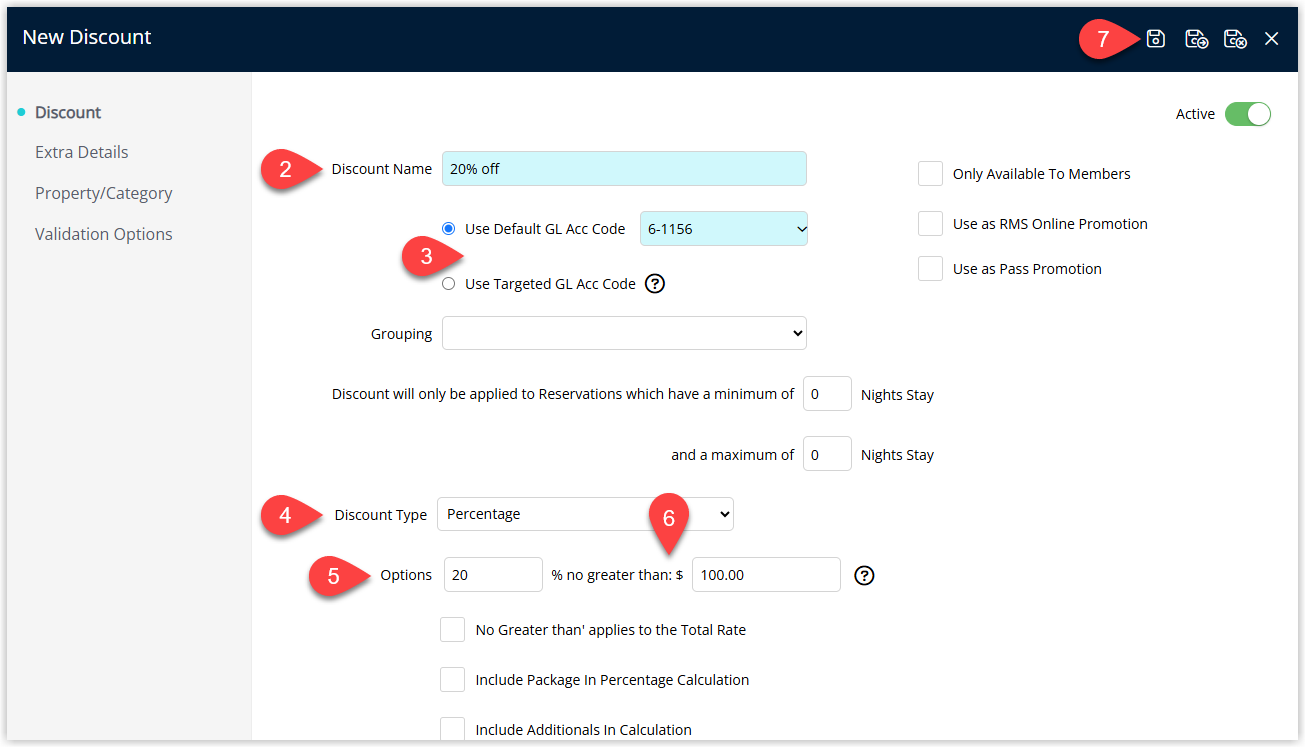Go to the Extra Details section

coord(82,152)
